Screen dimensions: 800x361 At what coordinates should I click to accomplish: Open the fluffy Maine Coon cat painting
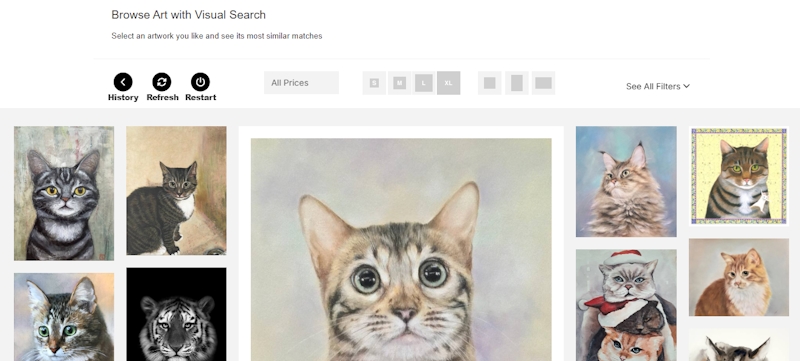626,182
